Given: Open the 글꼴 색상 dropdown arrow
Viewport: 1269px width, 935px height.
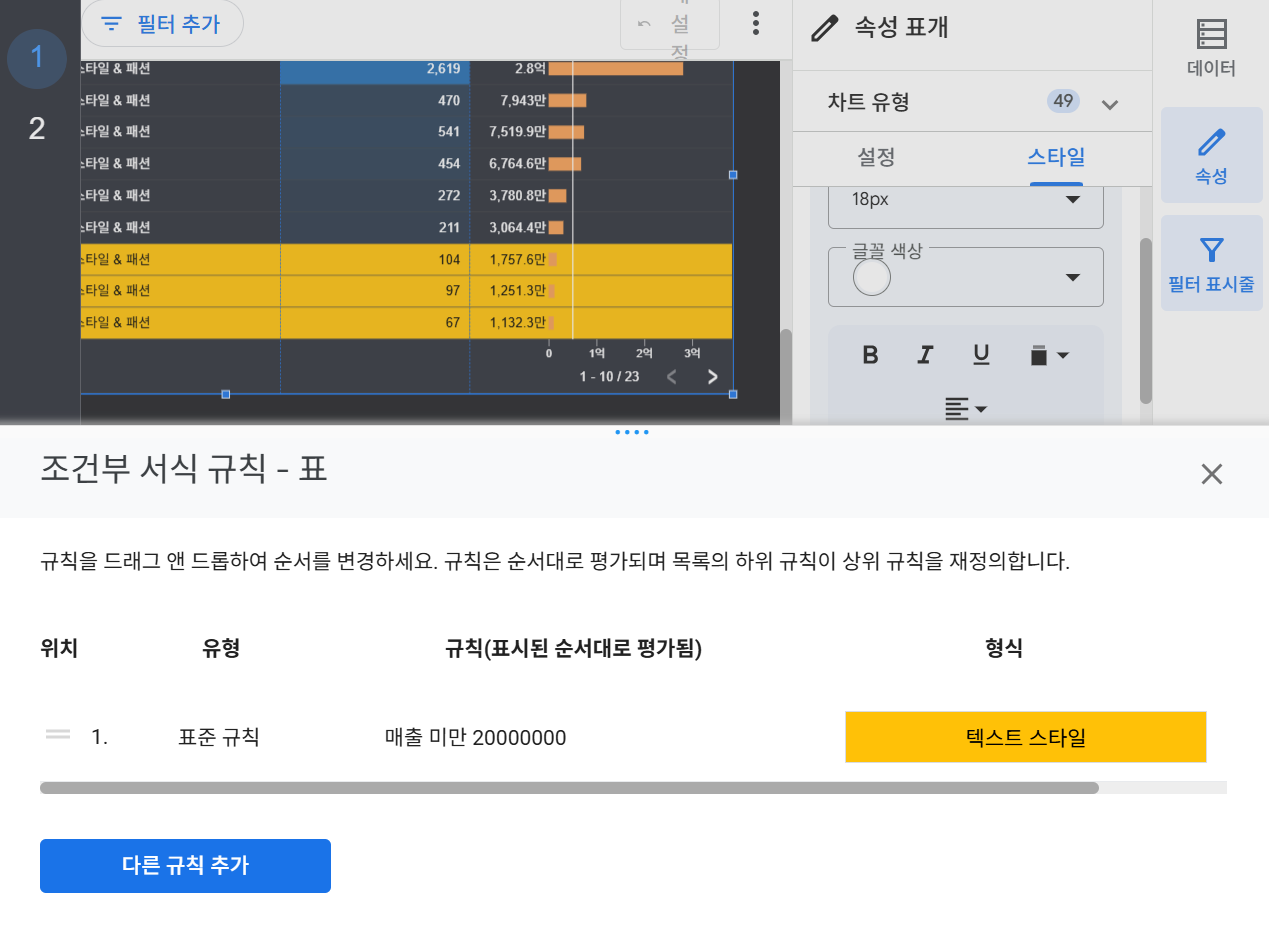Looking at the screenshot, I should (x=1073, y=277).
